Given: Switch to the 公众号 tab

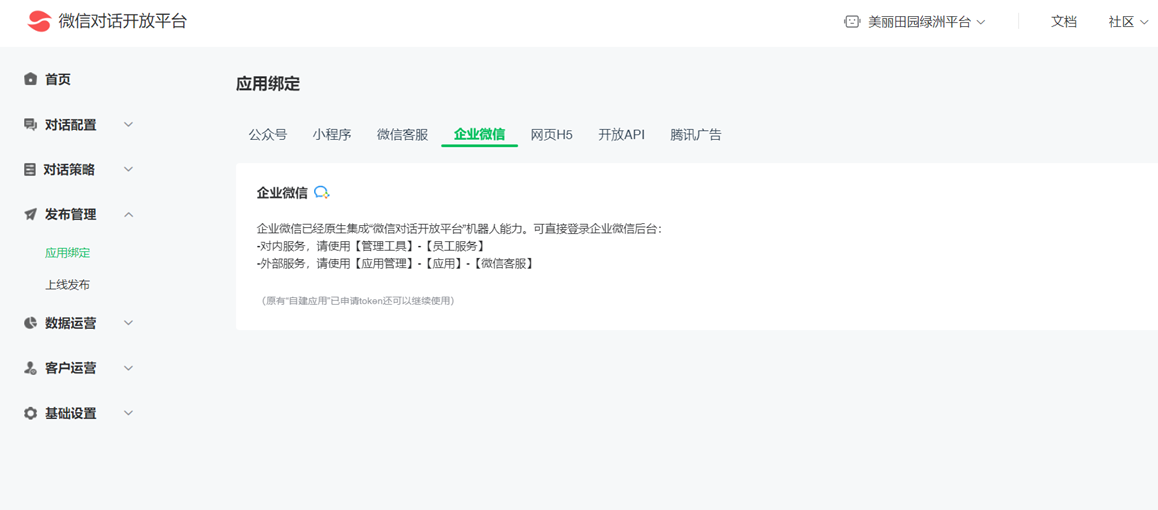Looking at the screenshot, I should click(x=267, y=134).
